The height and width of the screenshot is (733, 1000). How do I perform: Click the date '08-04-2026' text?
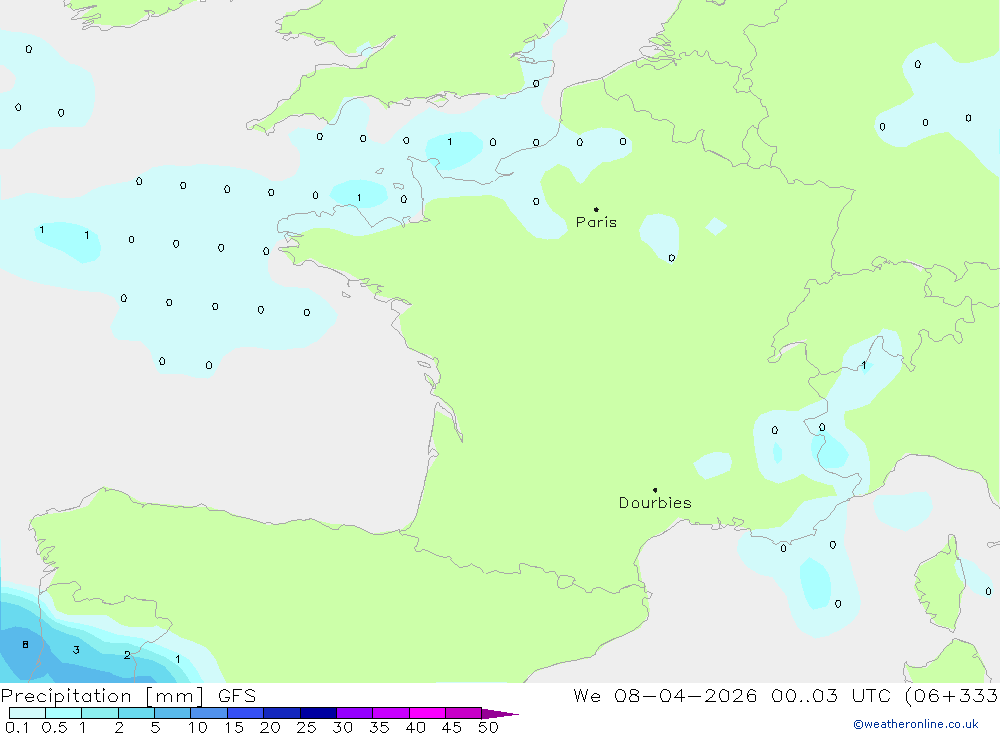686,695
